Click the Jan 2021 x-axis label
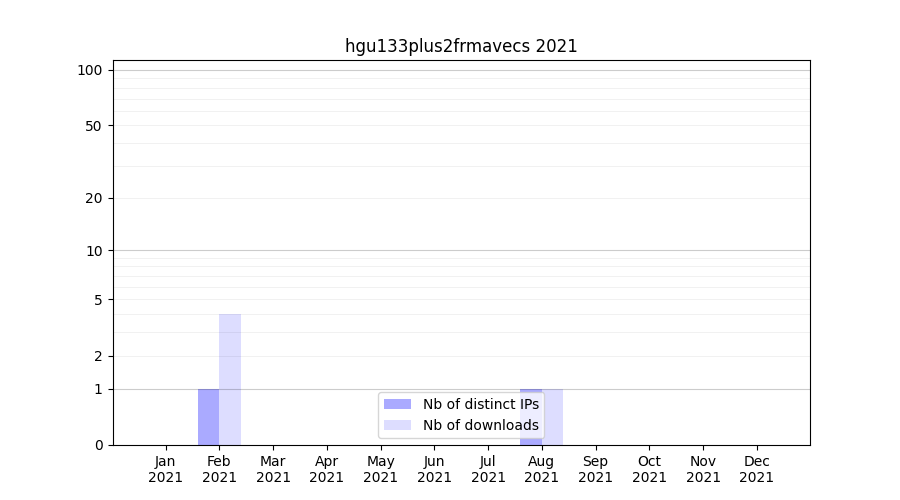This screenshot has height=500, width=900. point(166,469)
